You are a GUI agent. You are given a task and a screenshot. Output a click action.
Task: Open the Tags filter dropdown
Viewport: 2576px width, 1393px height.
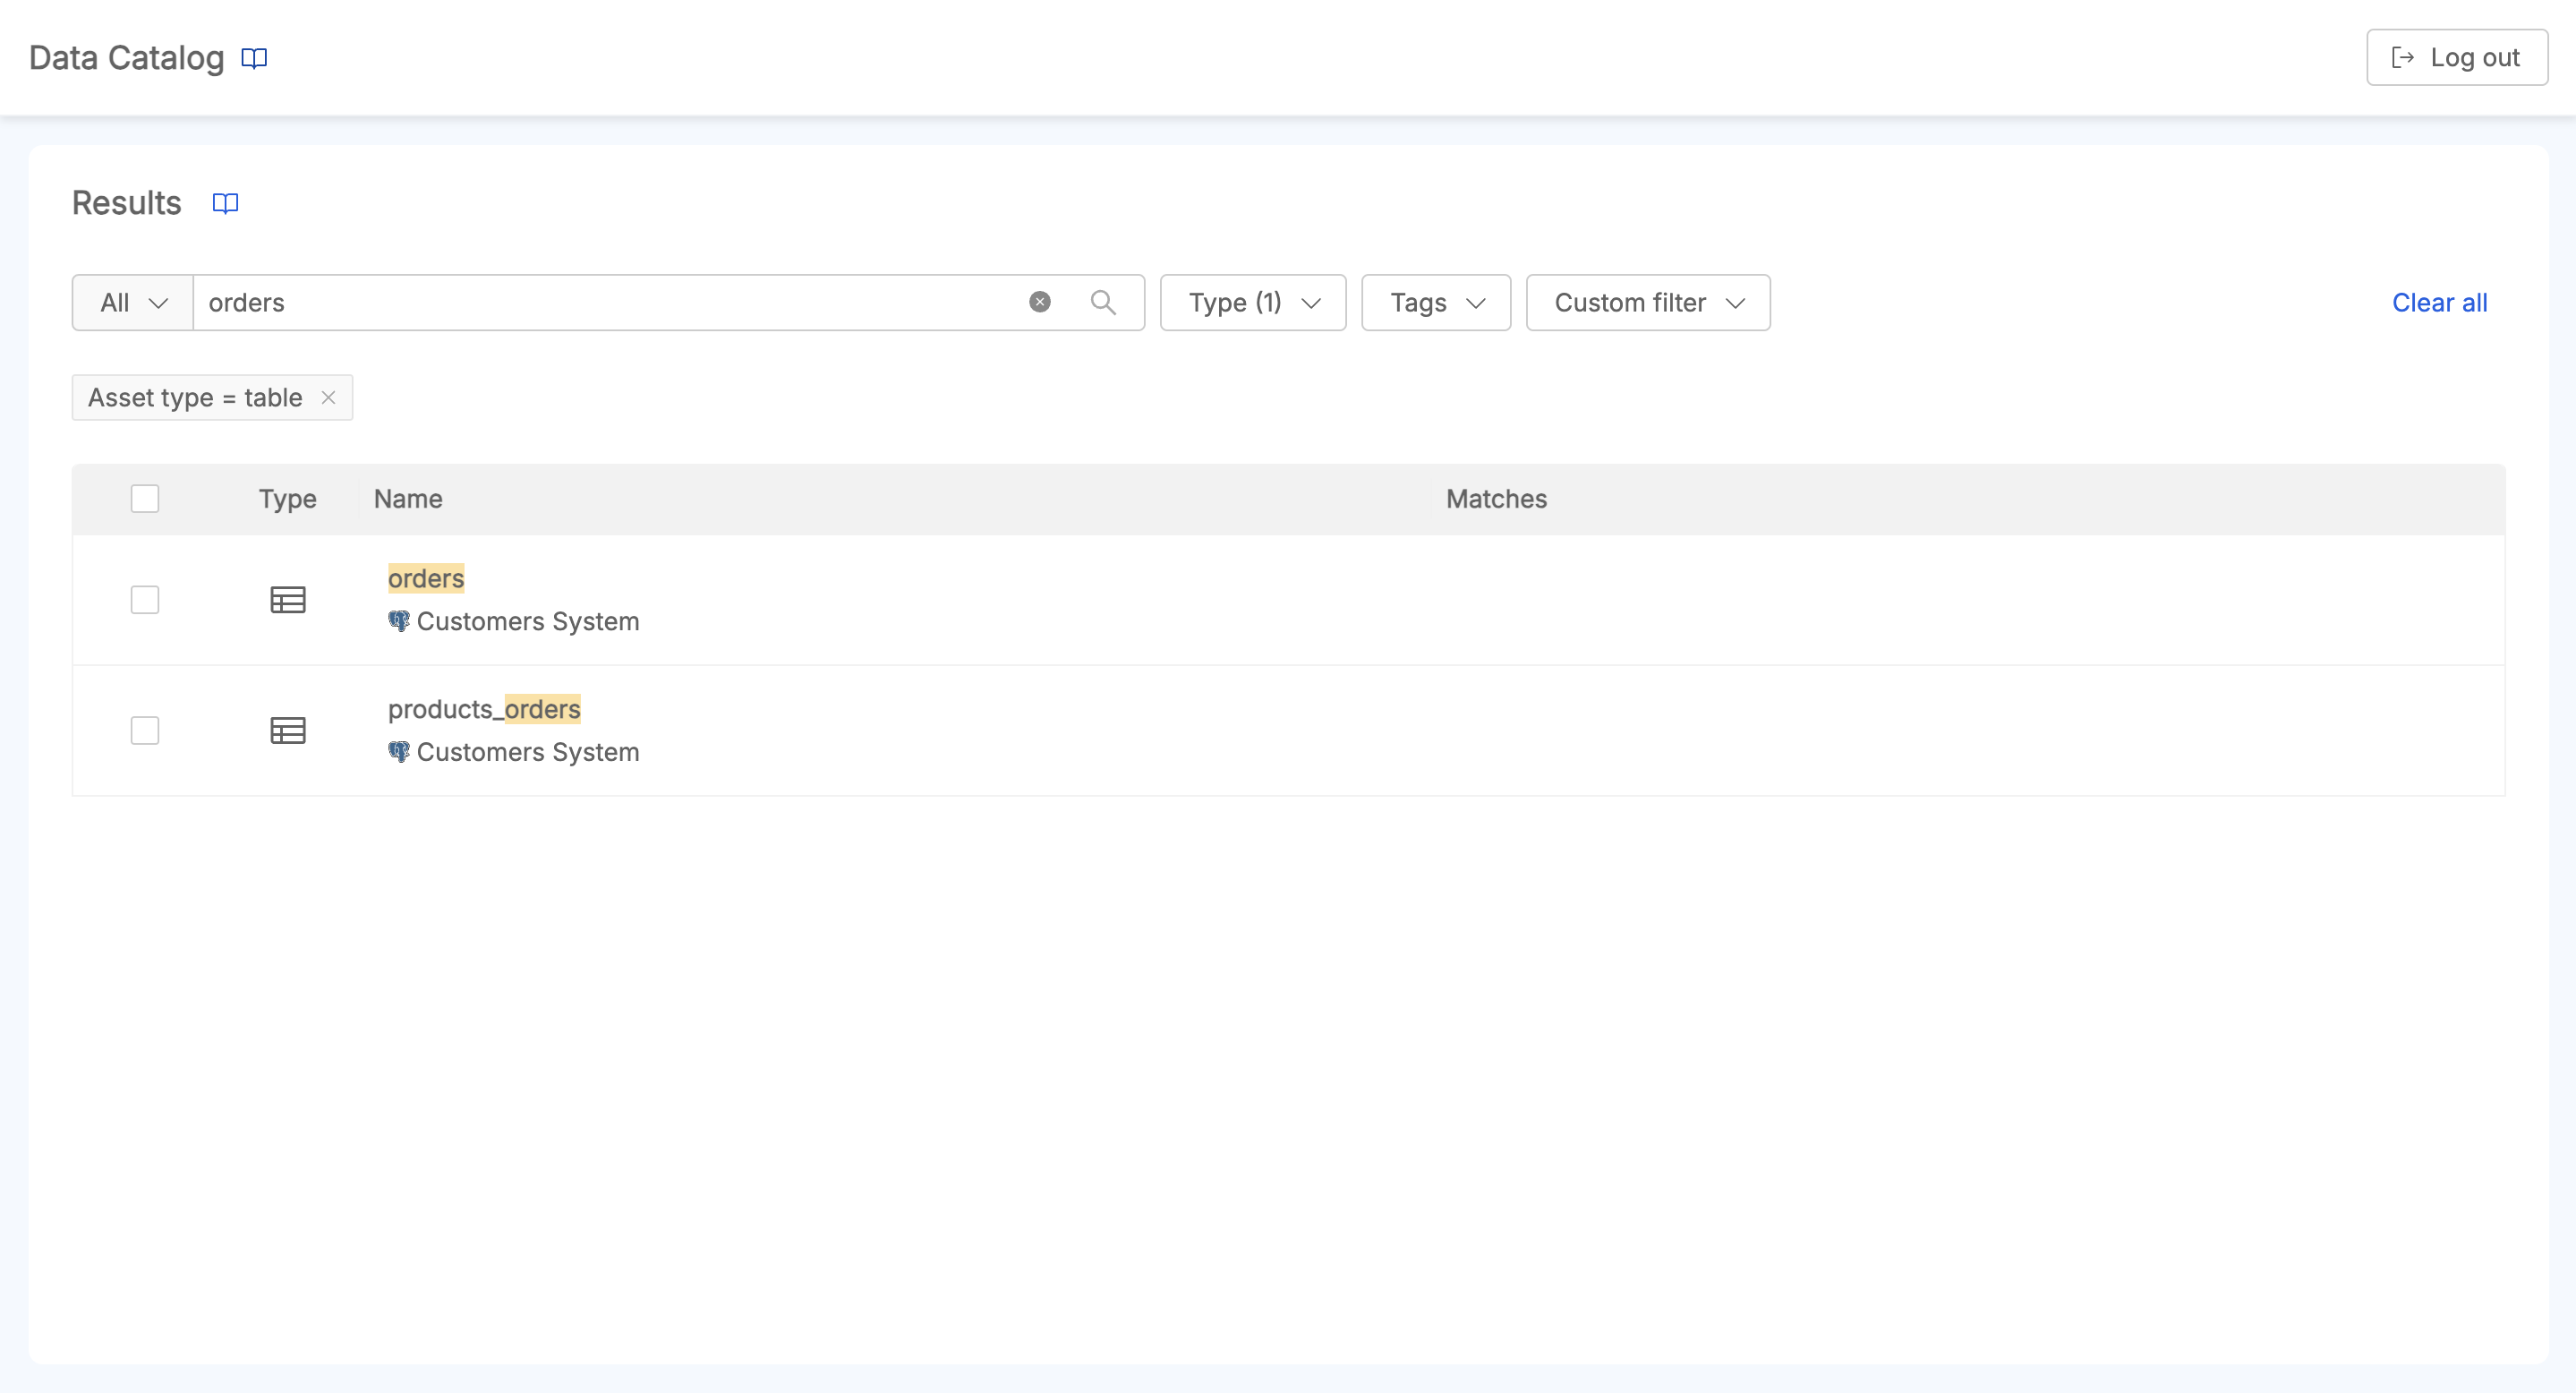pyautogui.click(x=1435, y=302)
